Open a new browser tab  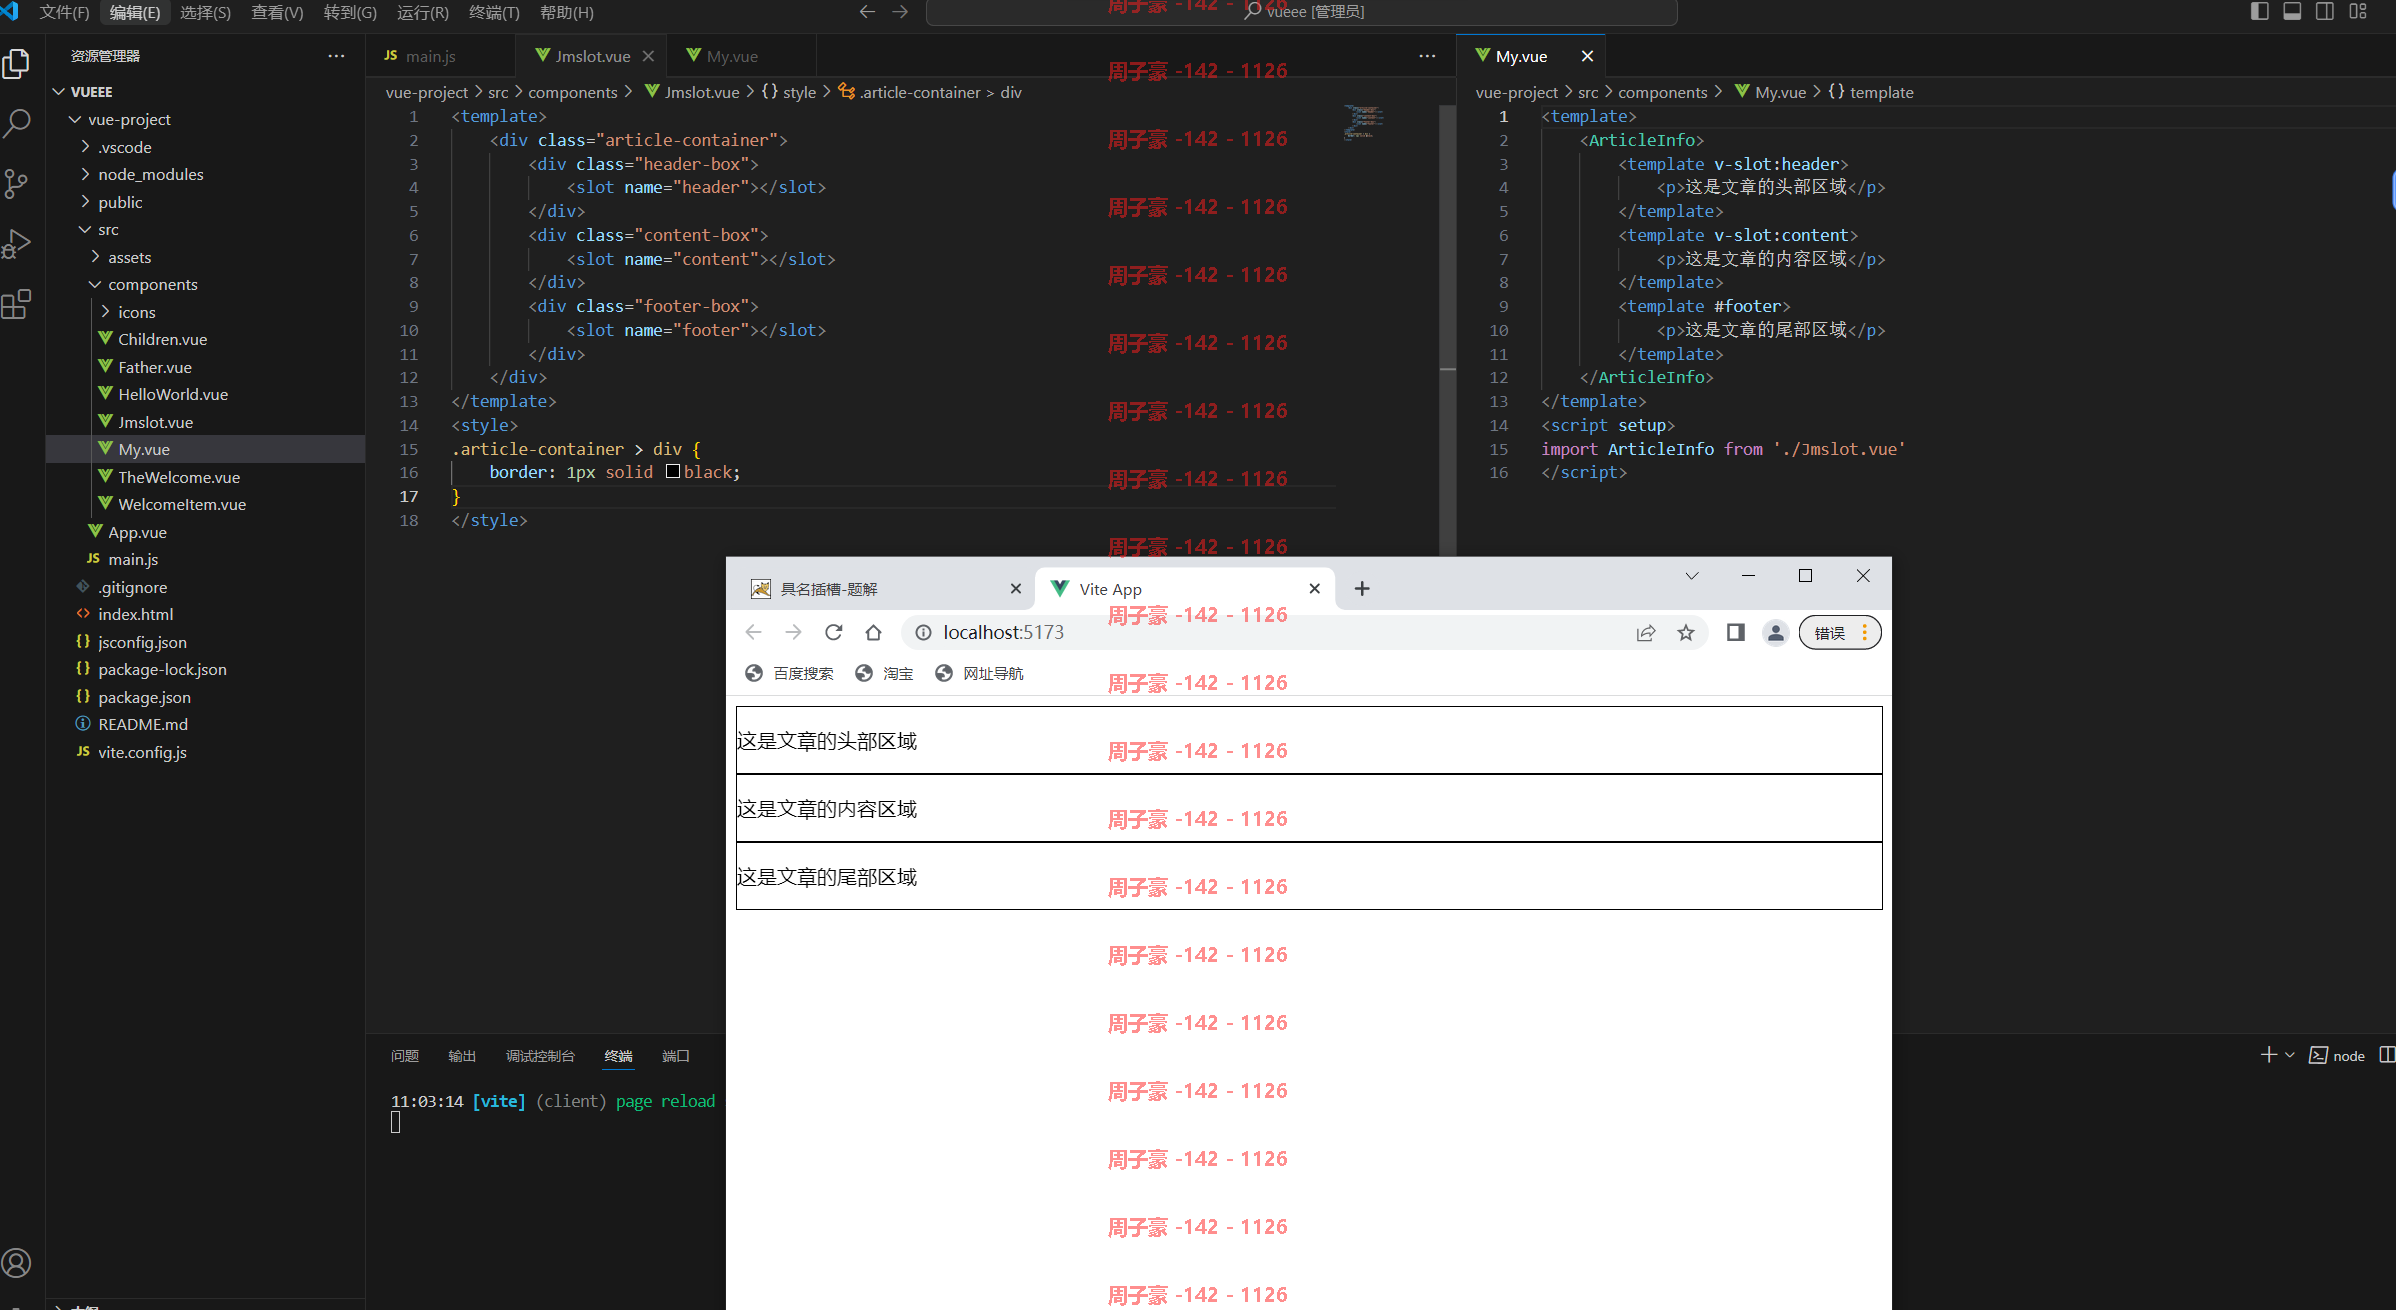tap(1362, 589)
